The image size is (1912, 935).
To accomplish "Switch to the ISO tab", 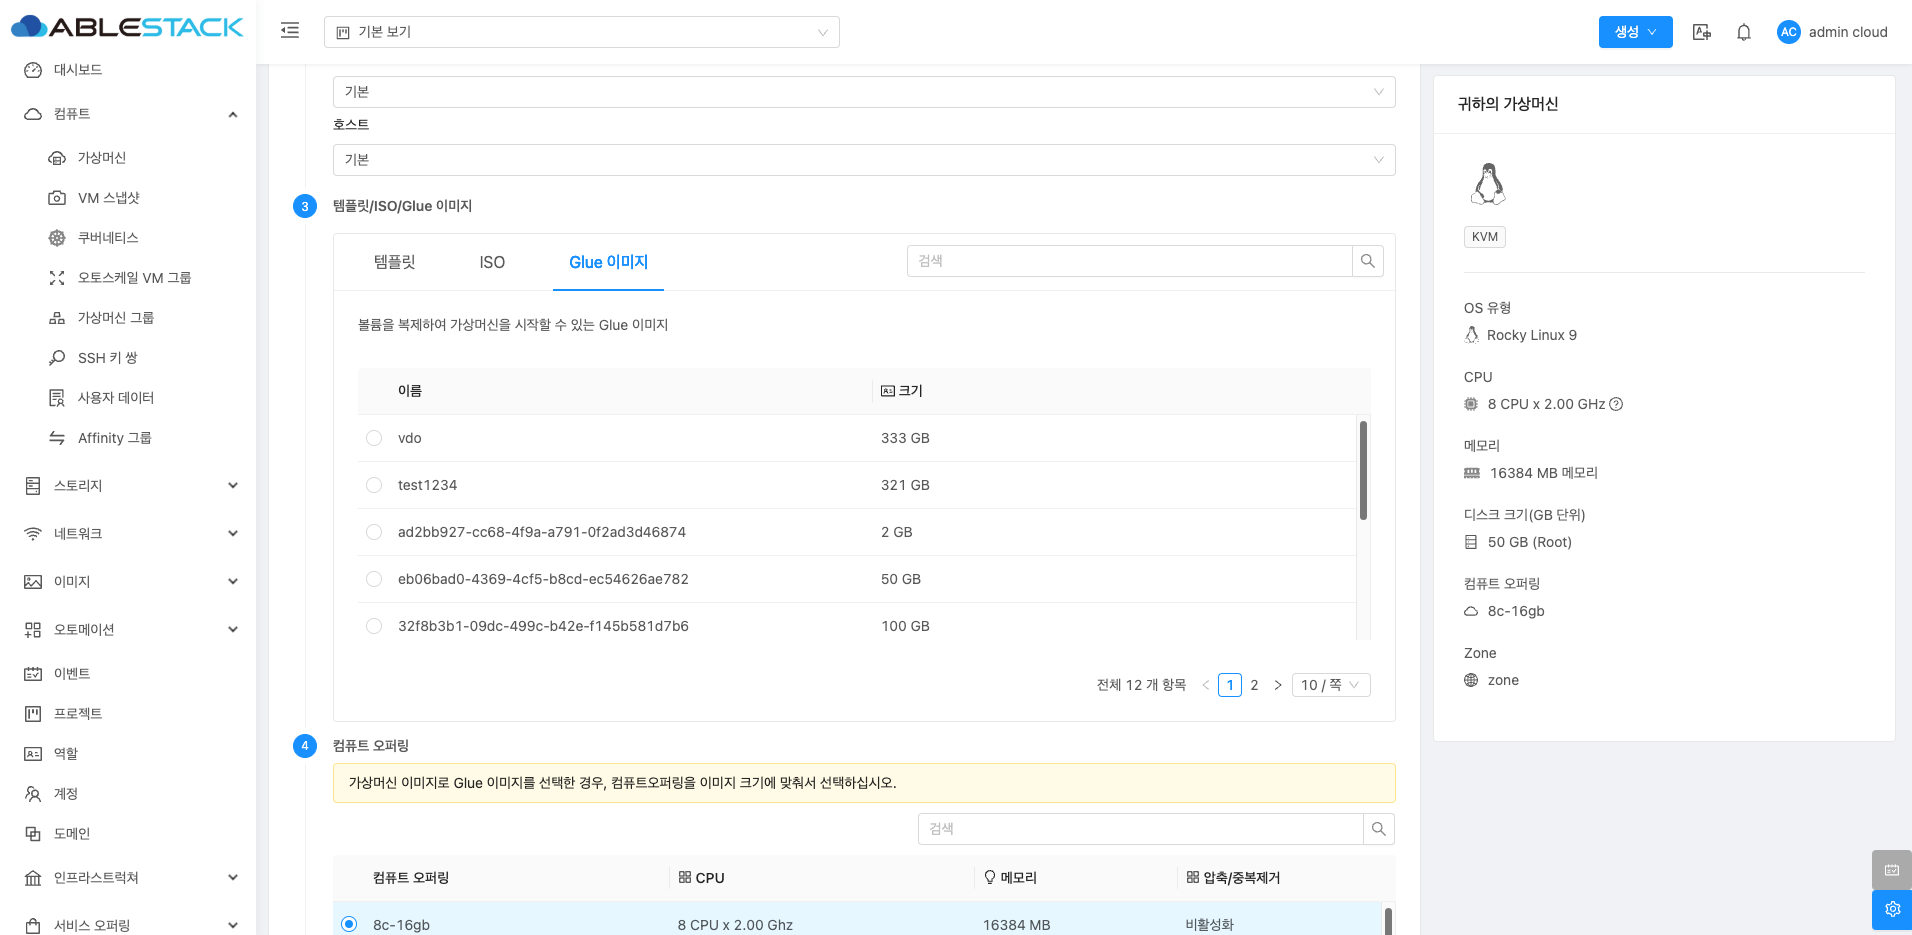I will (x=492, y=262).
